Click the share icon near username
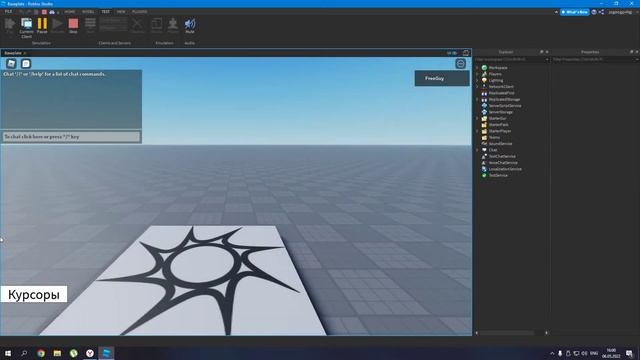This screenshot has height=360, width=640. pyautogui.click(x=601, y=12)
